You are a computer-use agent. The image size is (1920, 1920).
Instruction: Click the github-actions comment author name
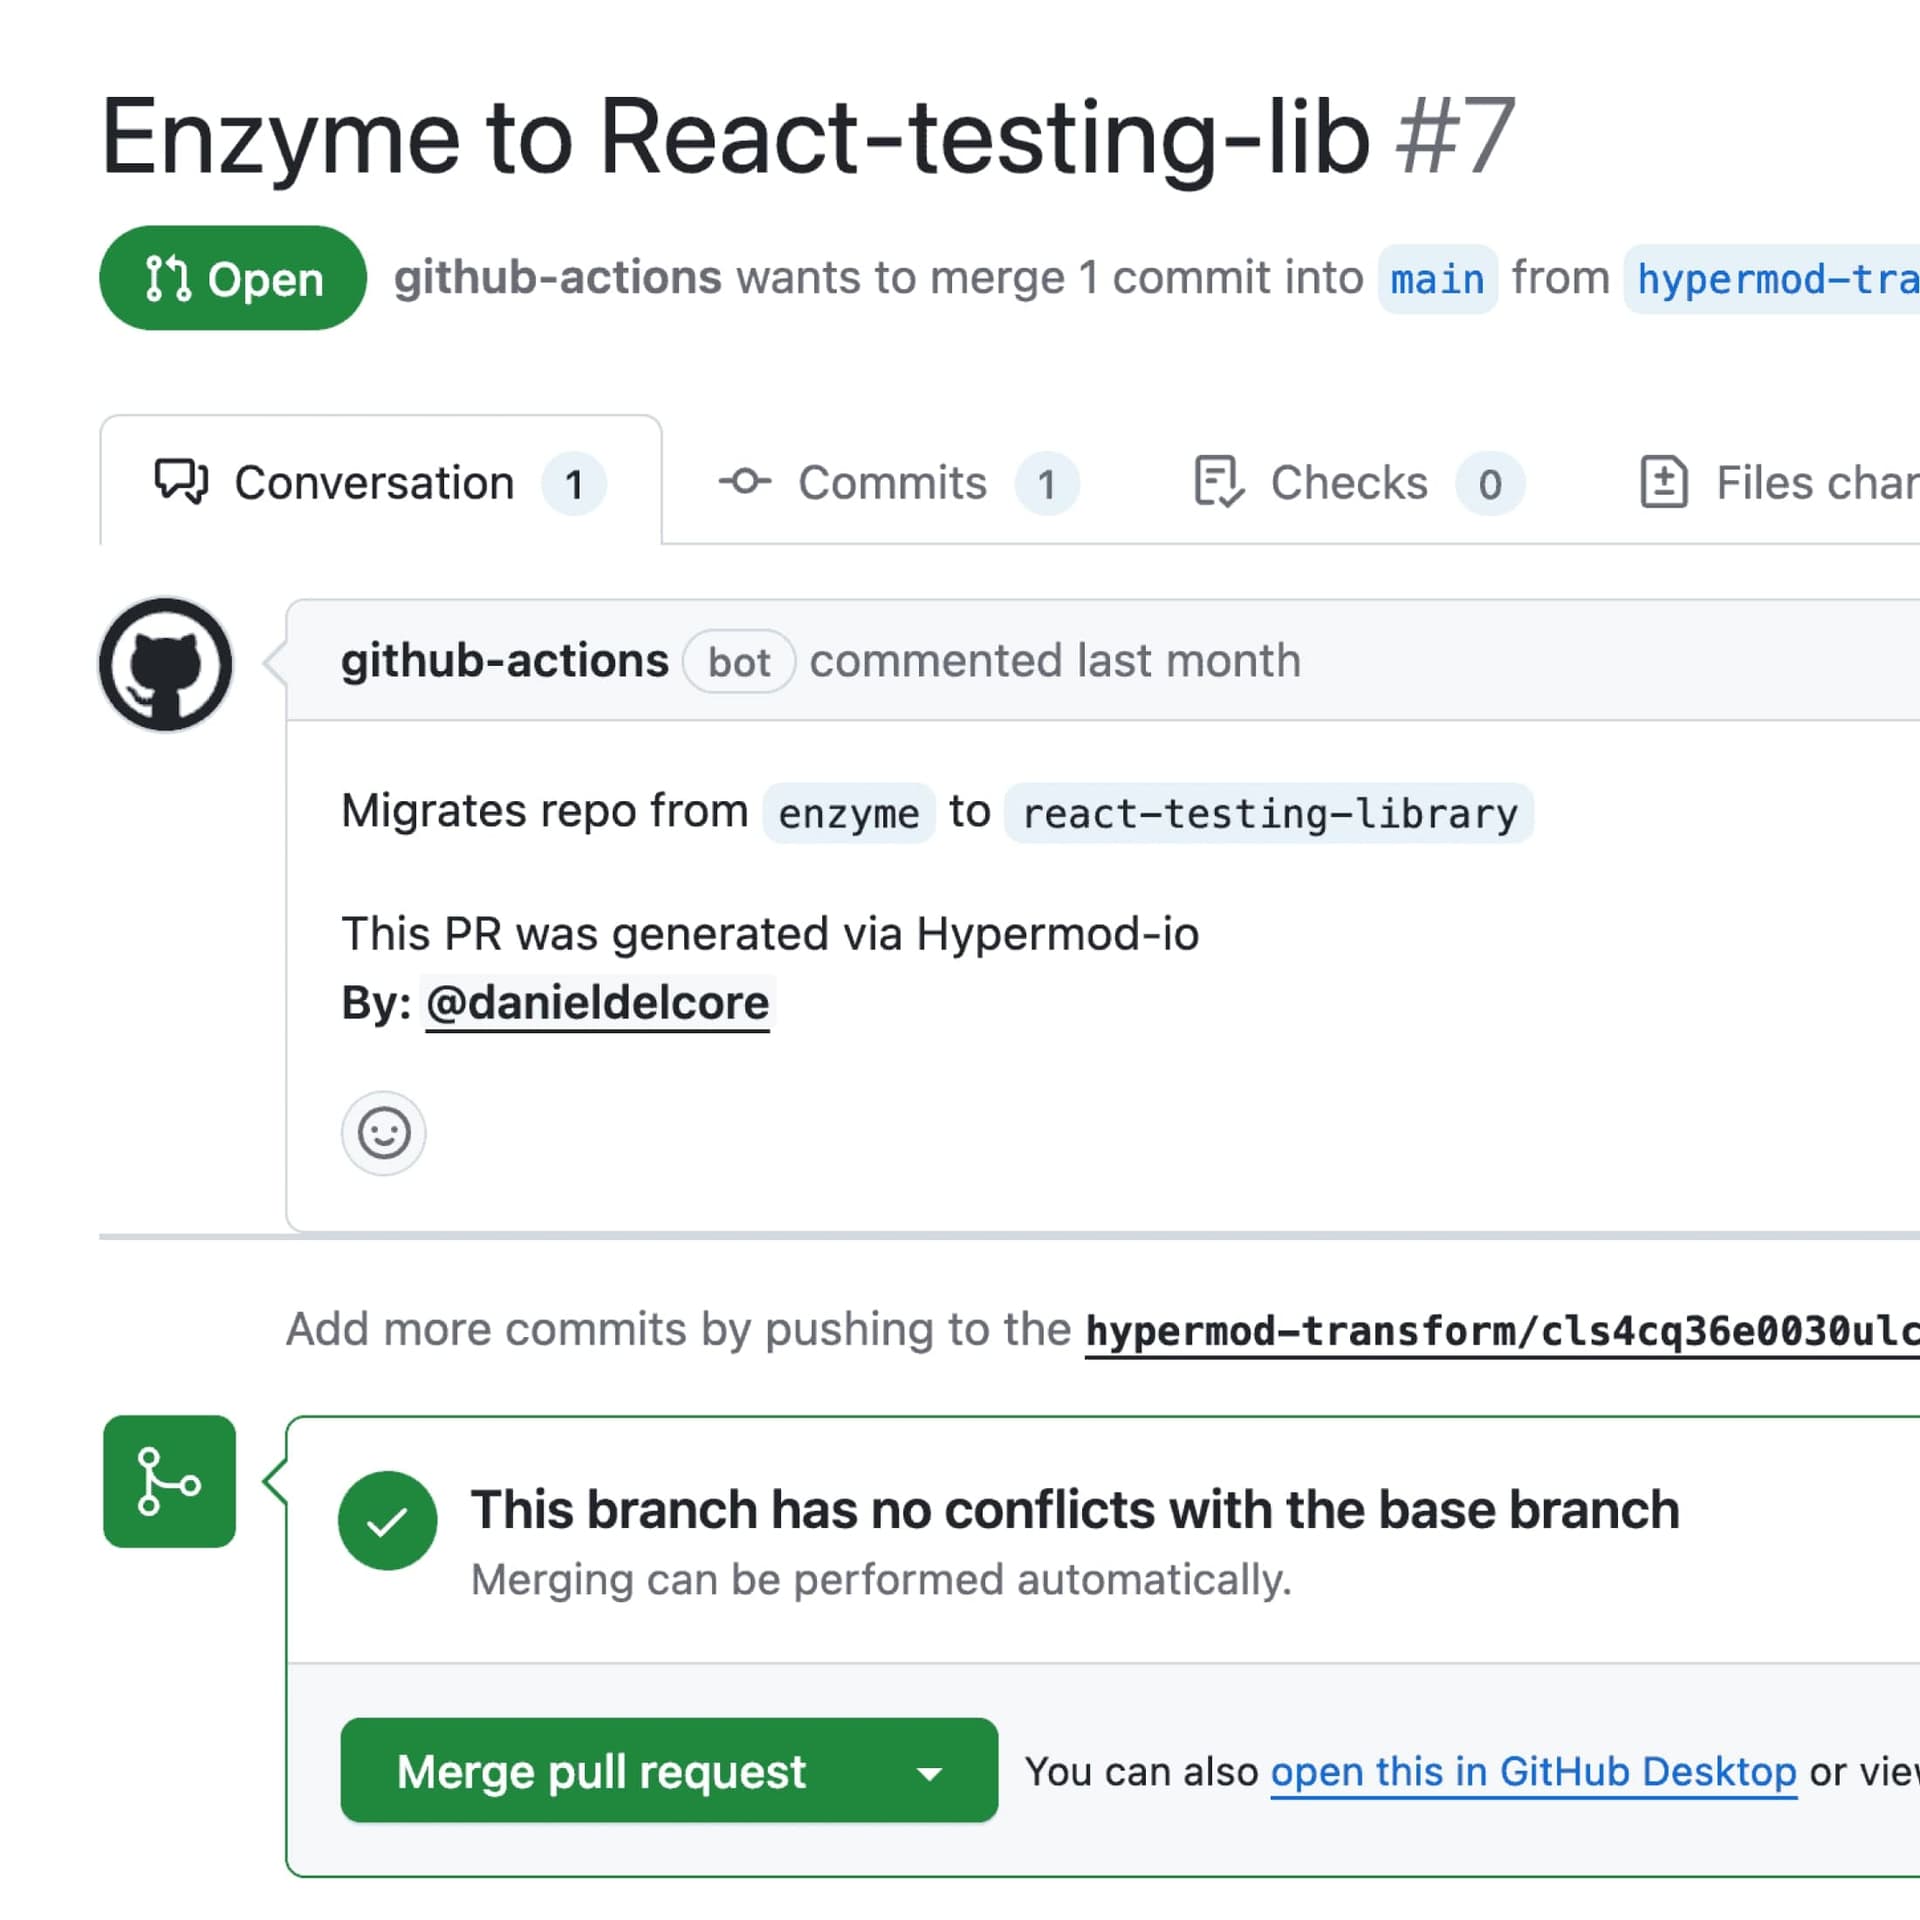pyautogui.click(x=504, y=661)
